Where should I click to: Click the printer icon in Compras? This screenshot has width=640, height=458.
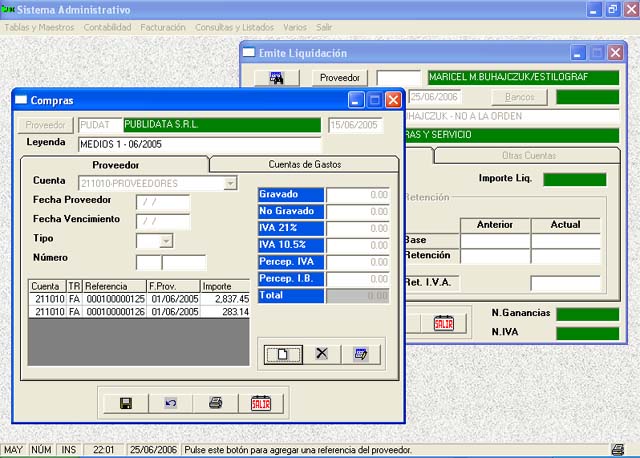215,403
